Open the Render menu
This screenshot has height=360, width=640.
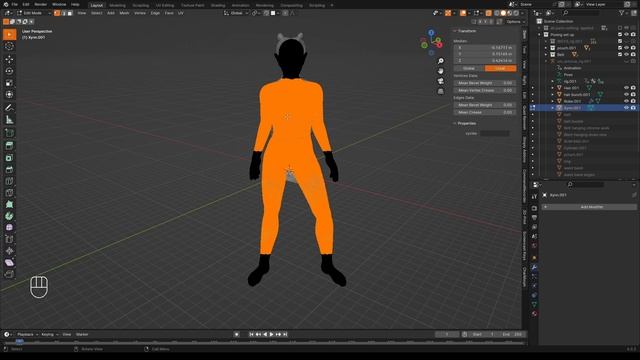coord(40,4)
